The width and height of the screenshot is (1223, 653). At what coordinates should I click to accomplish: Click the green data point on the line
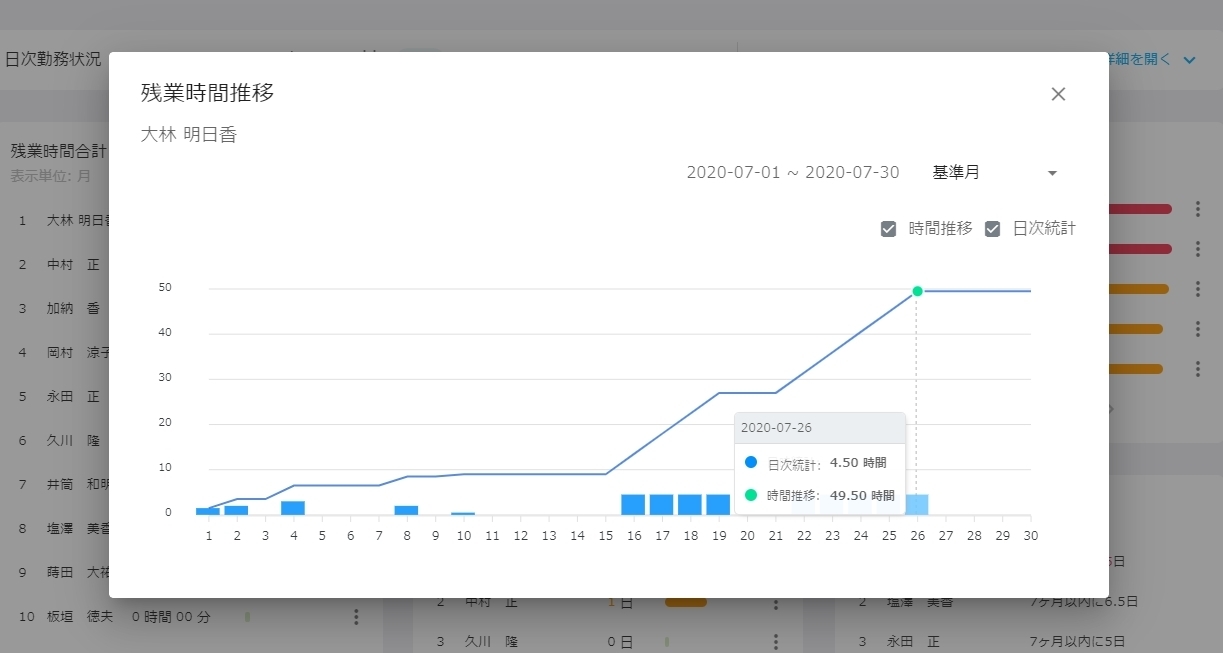(917, 291)
